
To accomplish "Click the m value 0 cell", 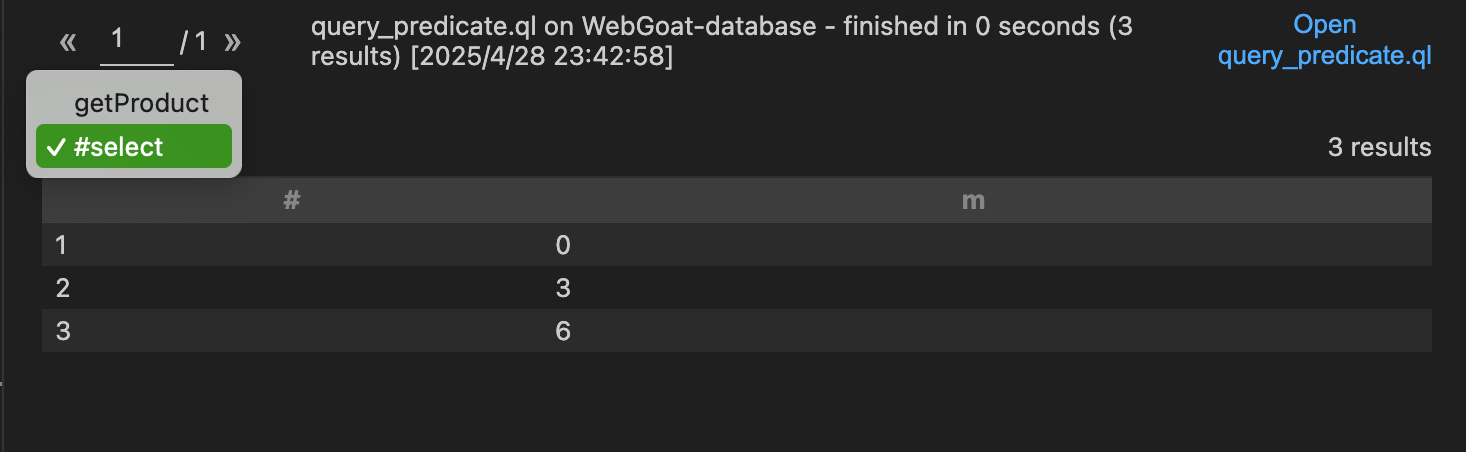I will pos(563,245).
